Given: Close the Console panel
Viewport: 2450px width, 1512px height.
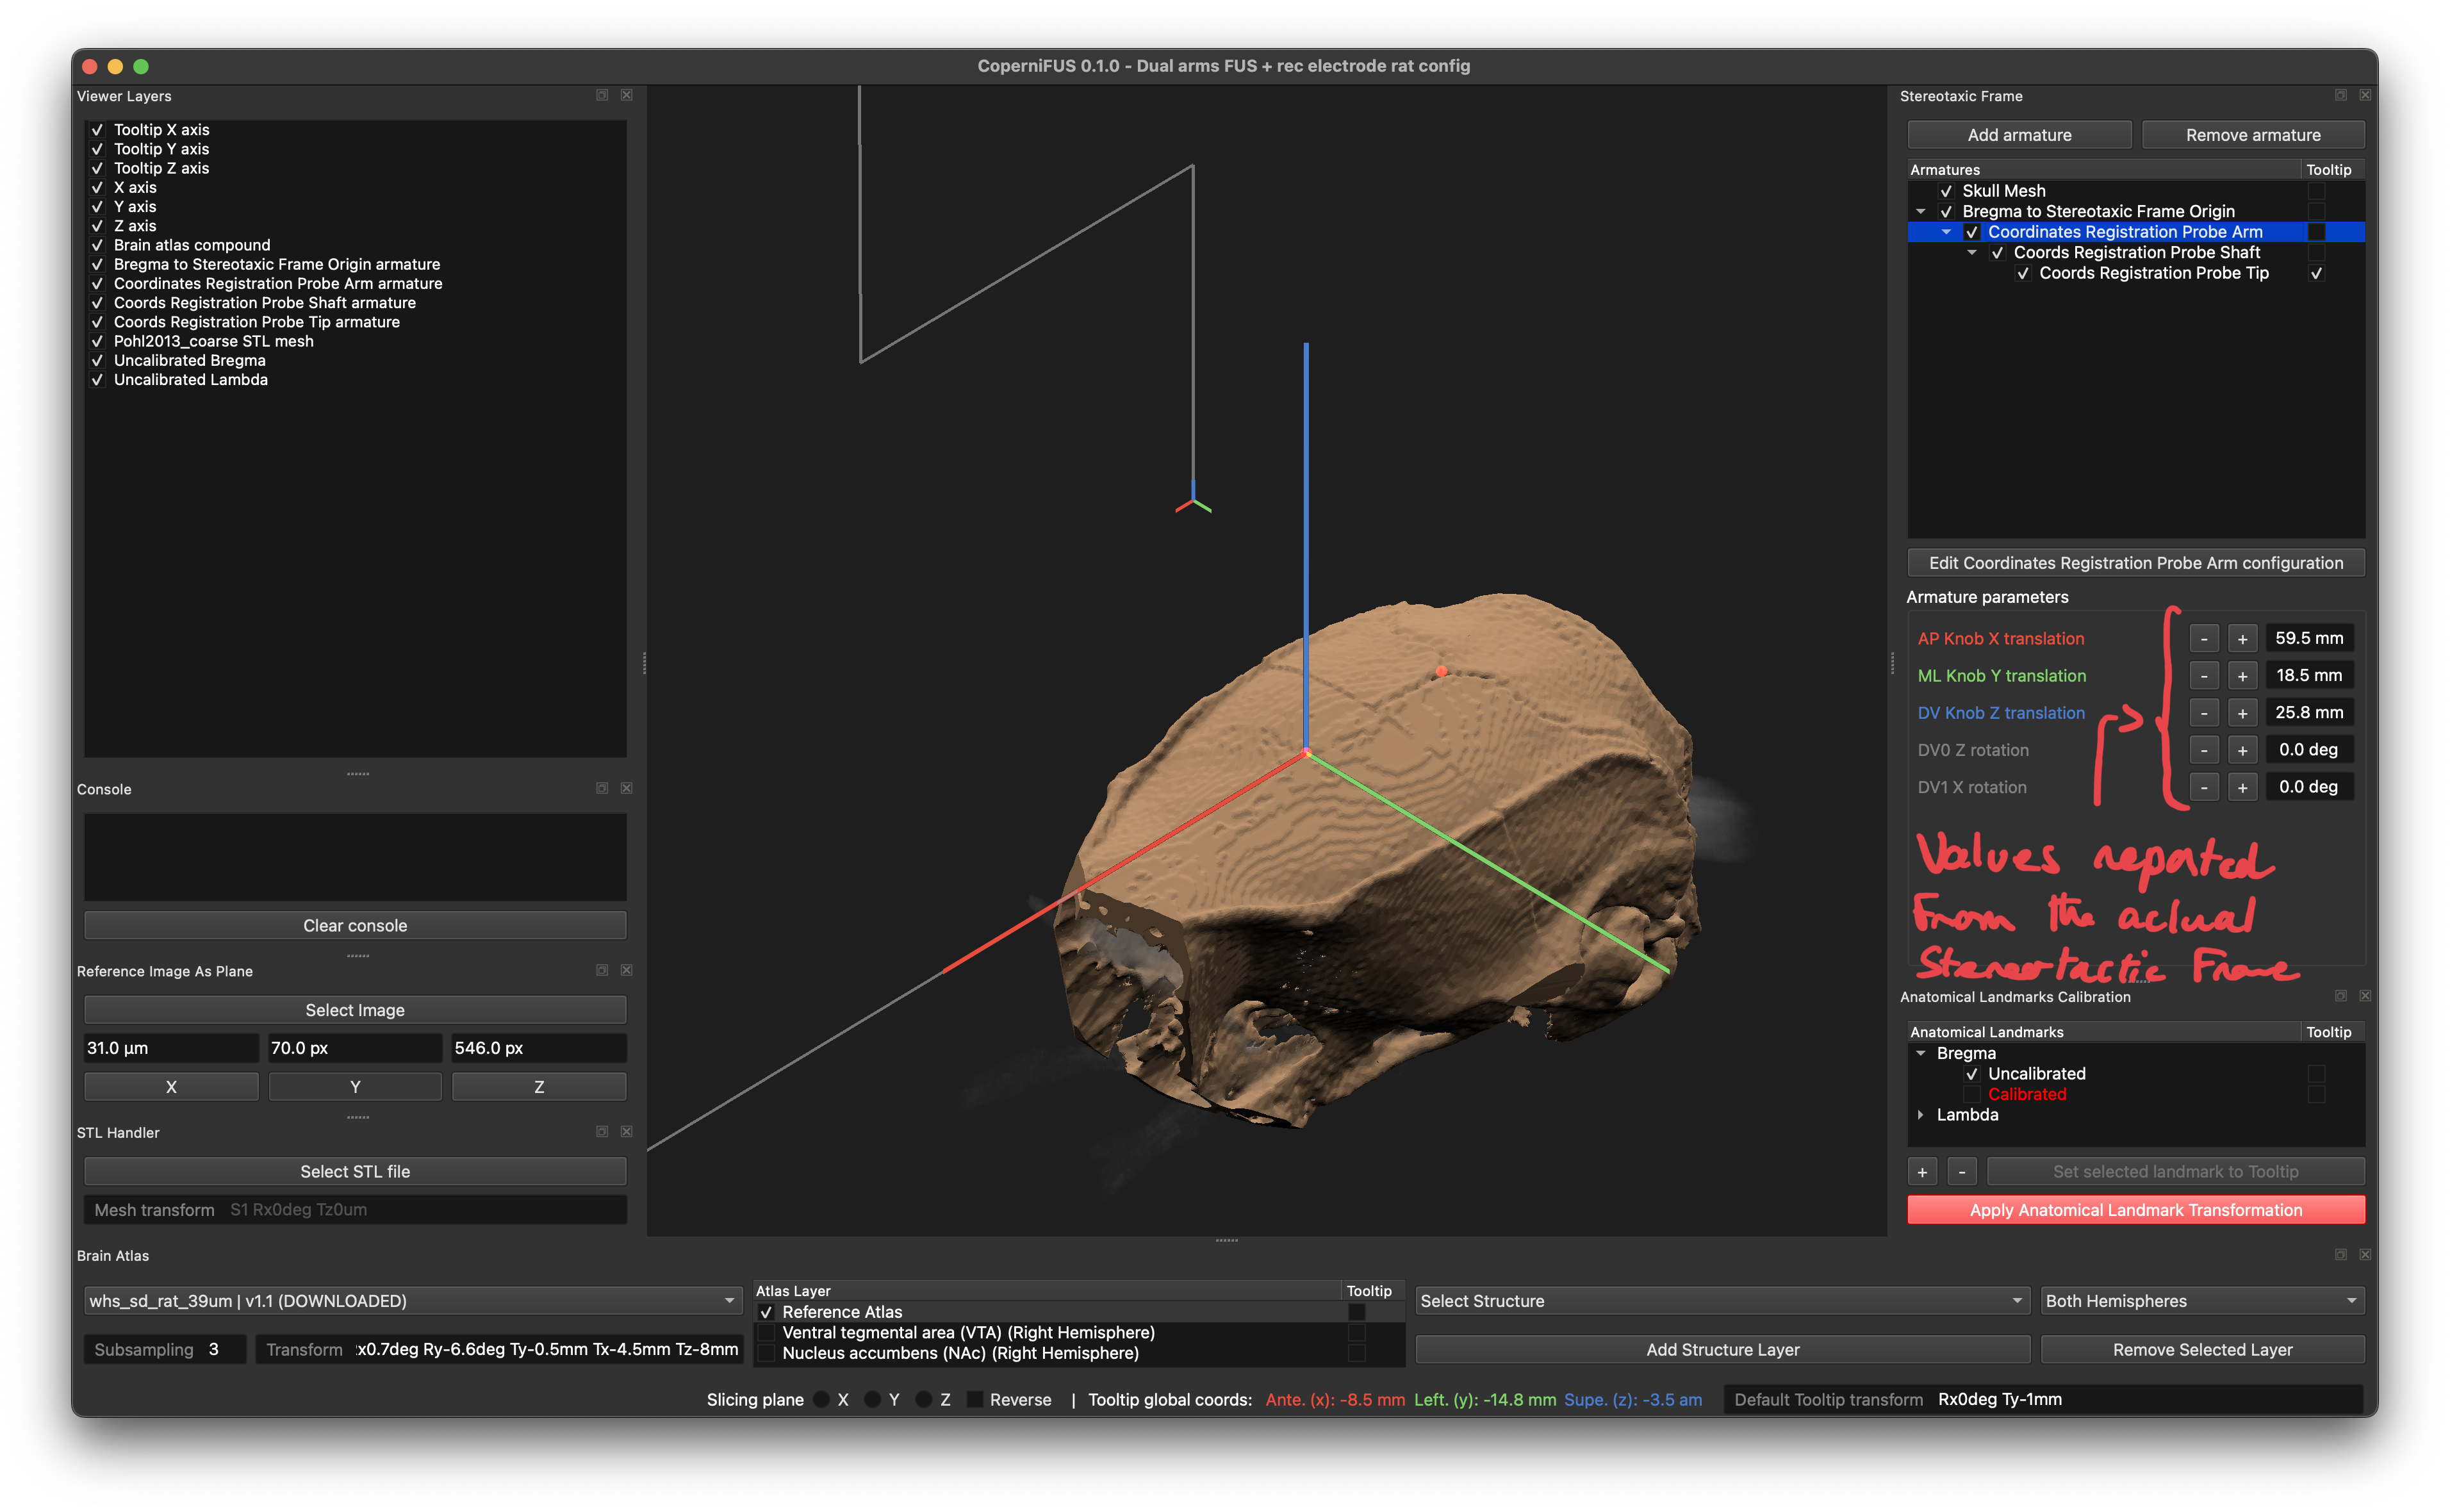Looking at the screenshot, I should tap(627, 788).
